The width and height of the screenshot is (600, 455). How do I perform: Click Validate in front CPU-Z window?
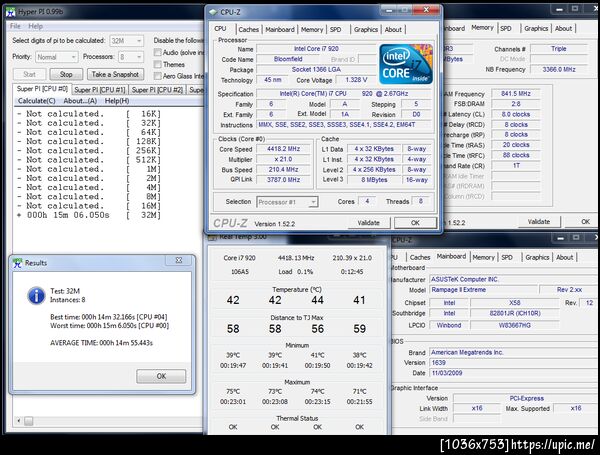tap(368, 223)
